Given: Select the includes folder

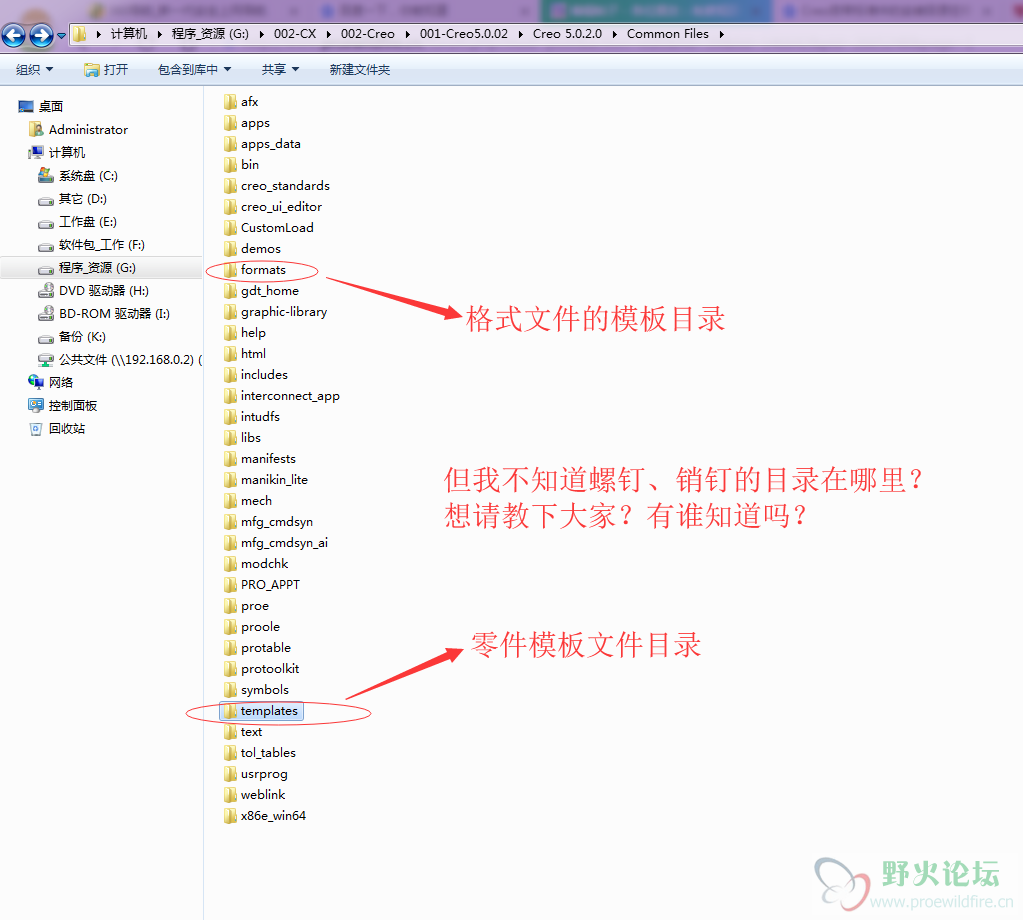Looking at the screenshot, I should pyautogui.click(x=256, y=375).
